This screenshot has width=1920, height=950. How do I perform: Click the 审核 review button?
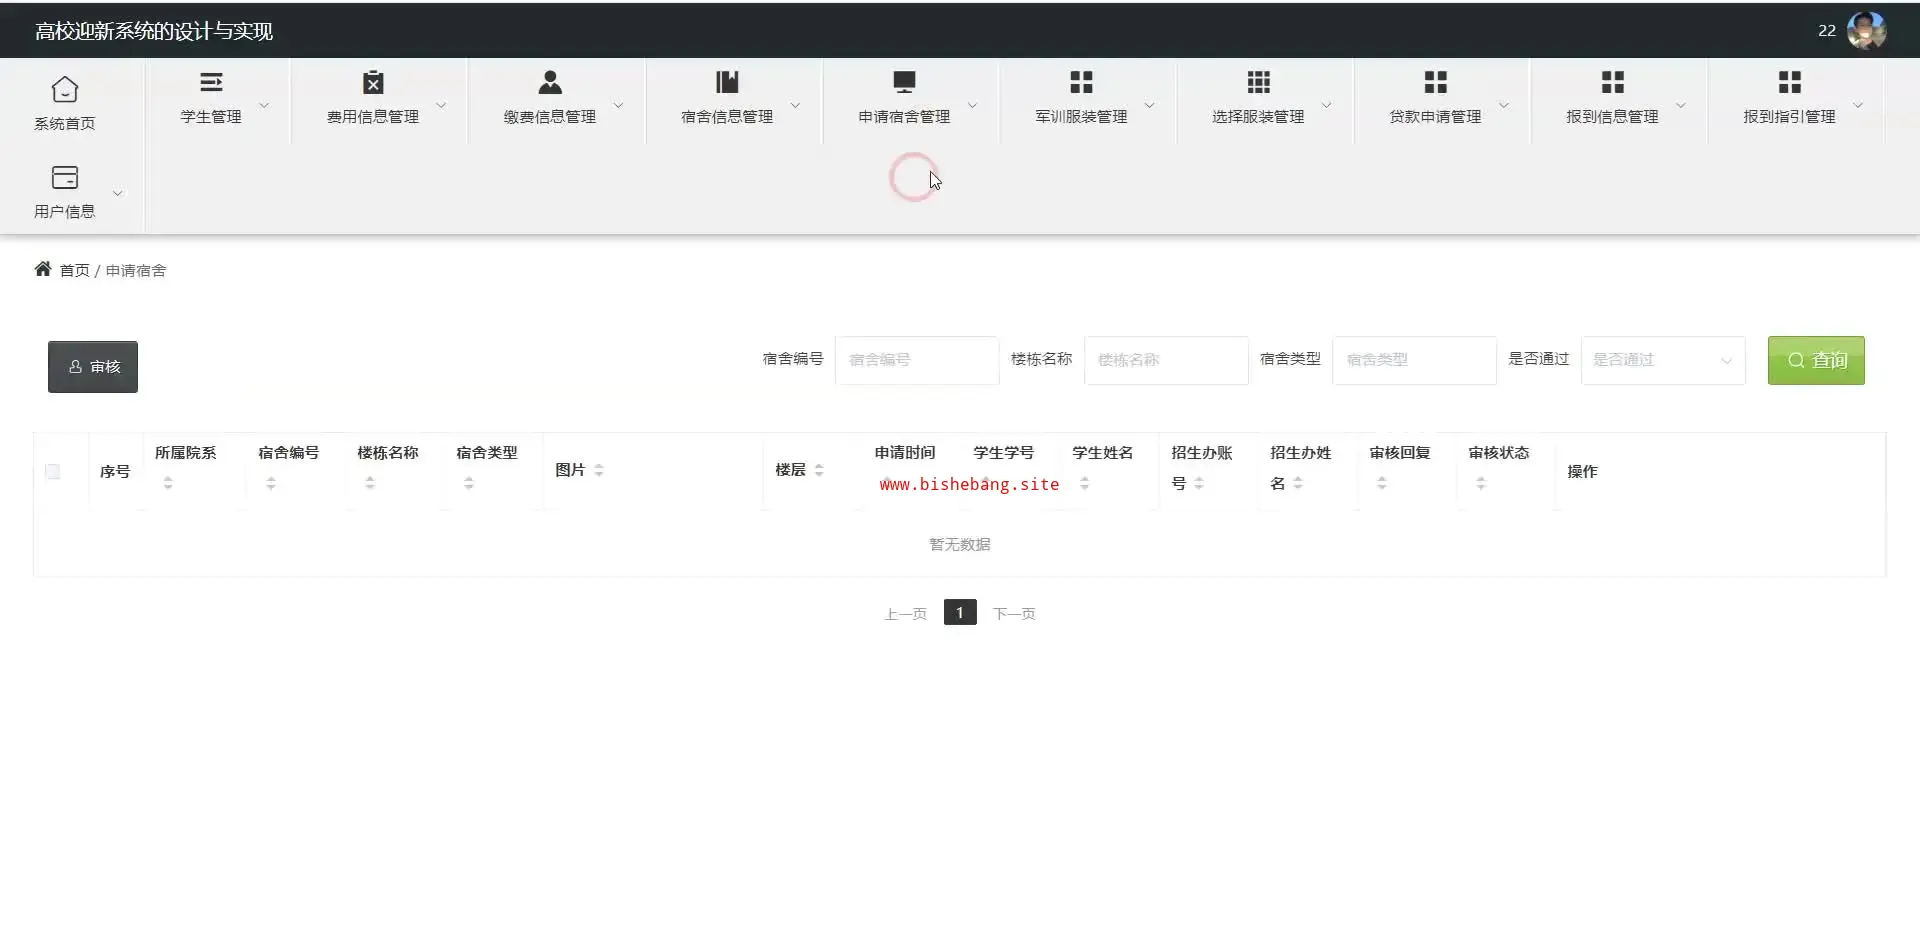pyautogui.click(x=93, y=367)
